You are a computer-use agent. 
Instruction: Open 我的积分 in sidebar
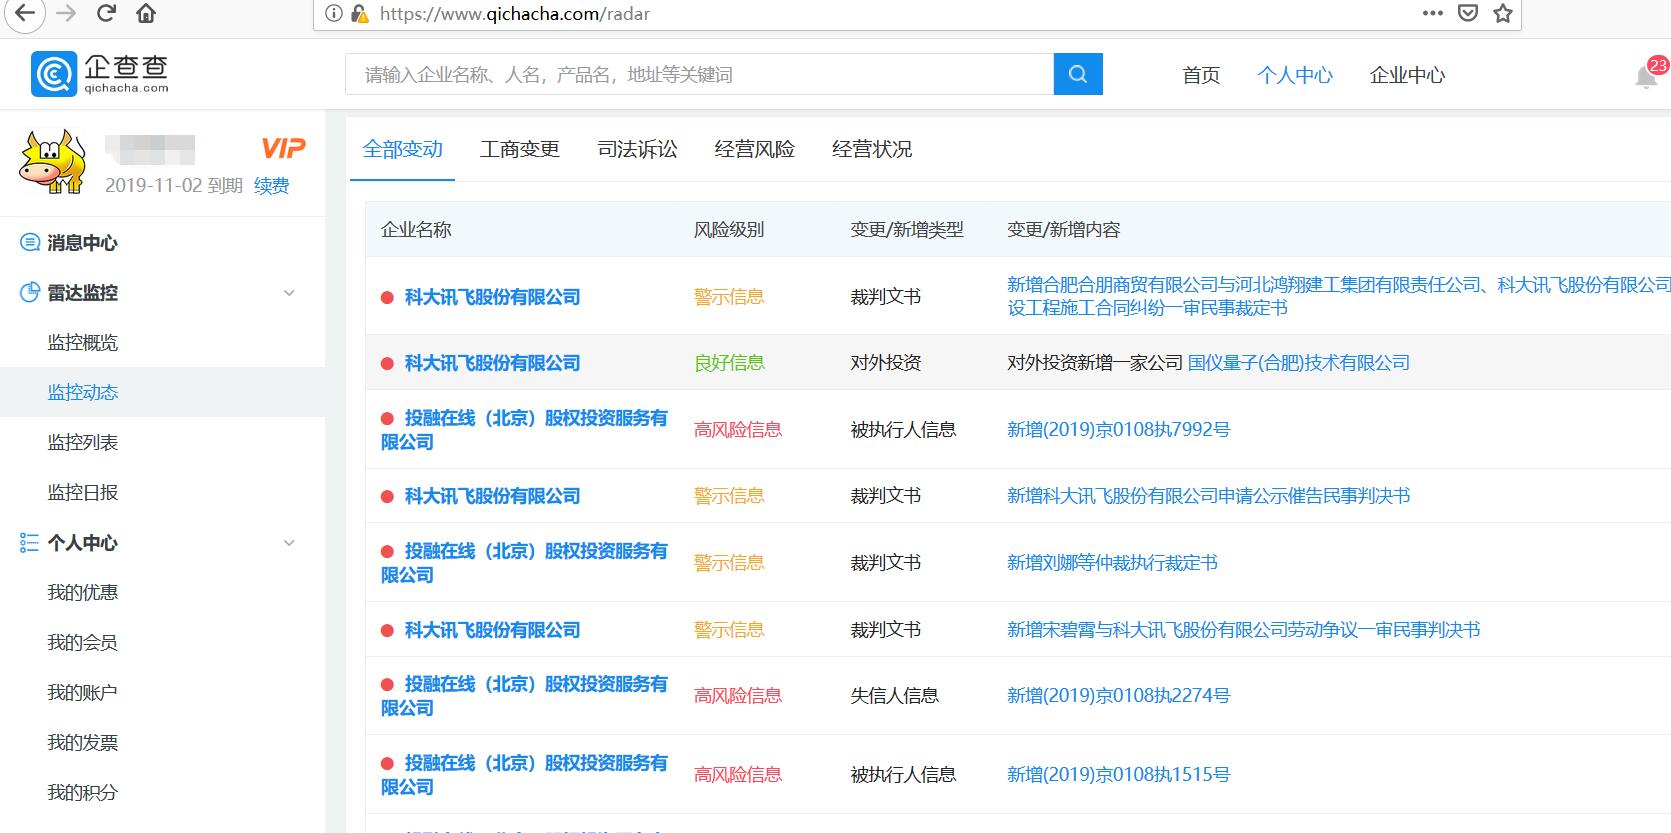pyautogui.click(x=83, y=792)
